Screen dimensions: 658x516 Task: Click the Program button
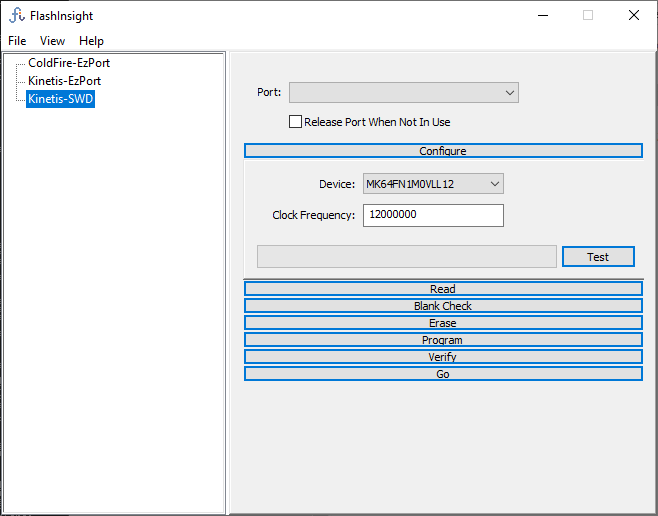(443, 340)
